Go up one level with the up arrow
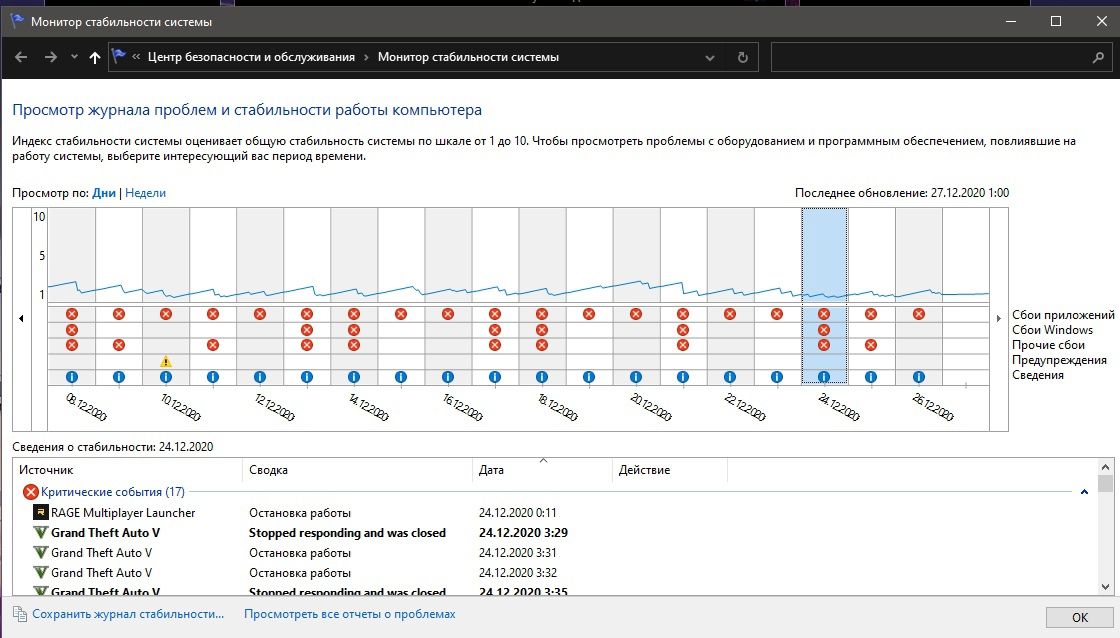The width and height of the screenshot is (1120, 638). 94,57
